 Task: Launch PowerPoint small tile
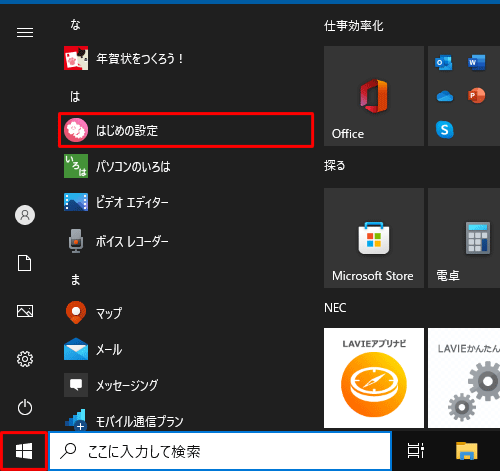pos(476,96)
